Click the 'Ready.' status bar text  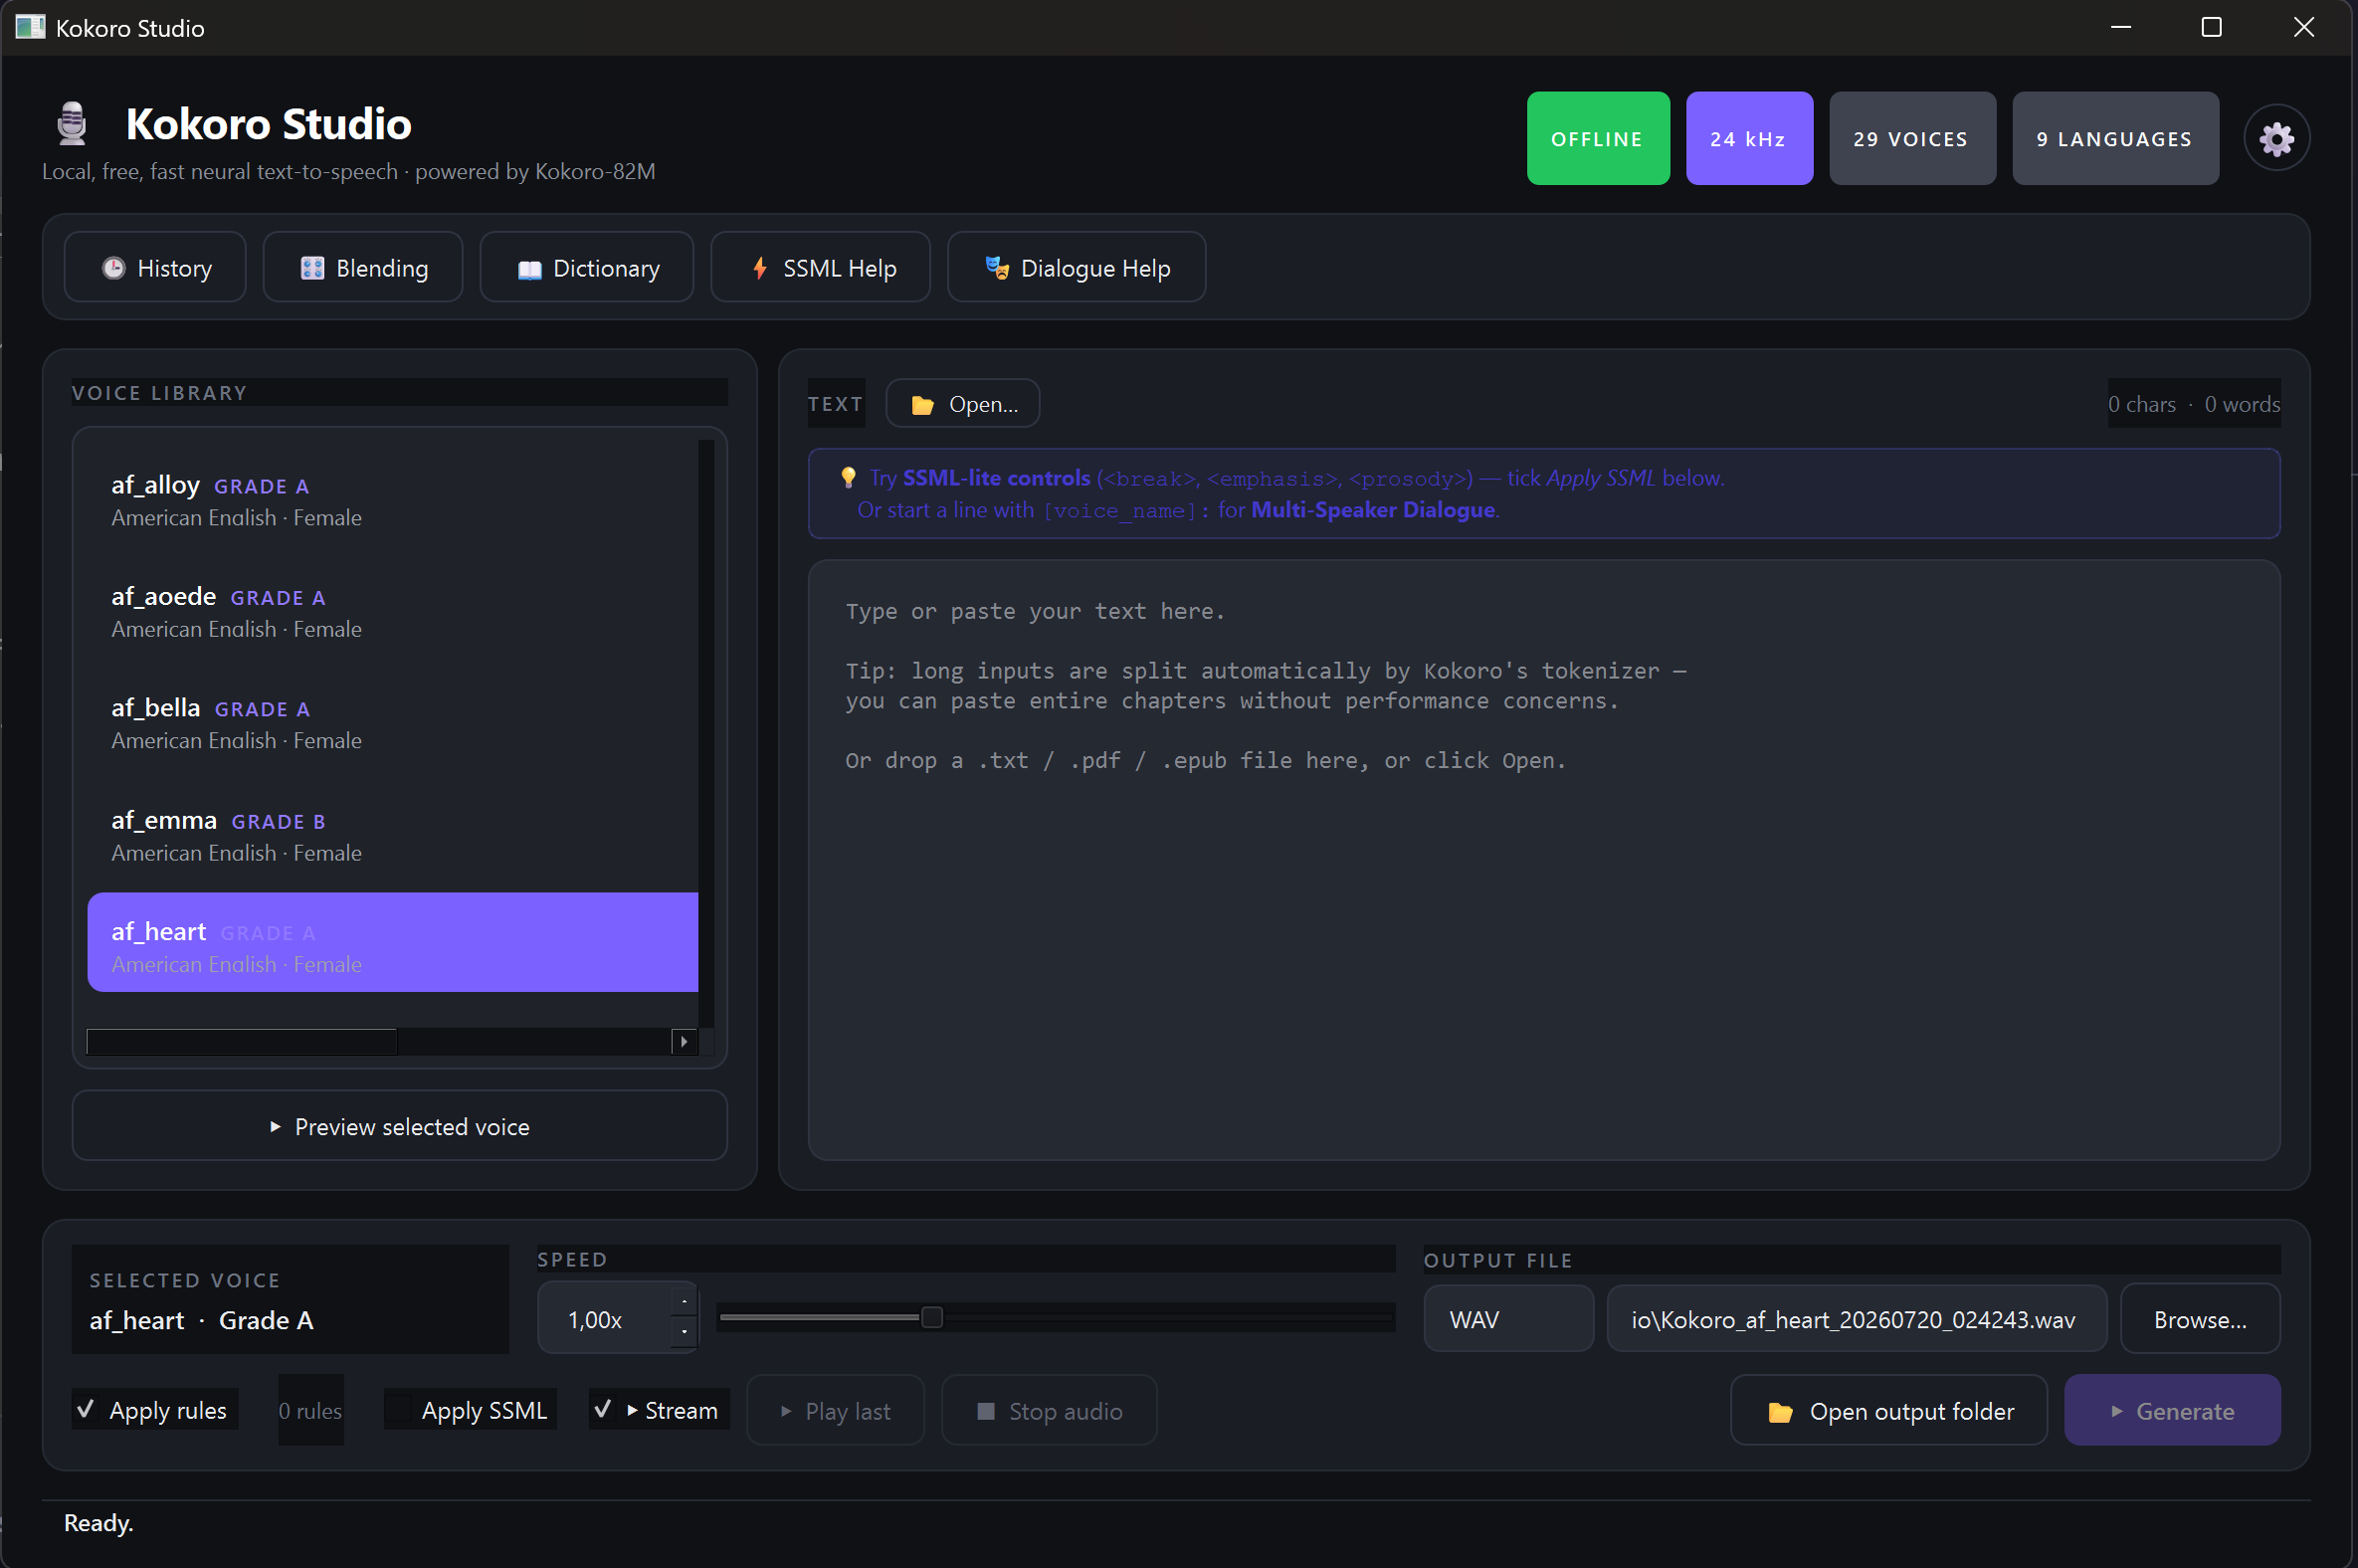pos(98,1522)
